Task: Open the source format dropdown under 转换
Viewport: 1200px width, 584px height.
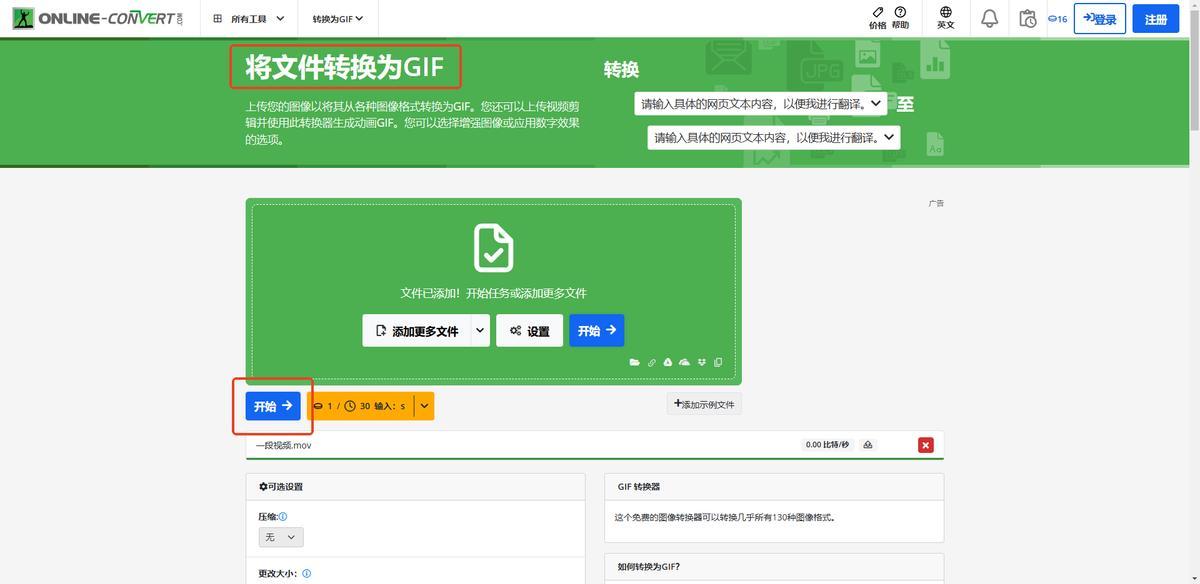Action: coord(761,104)
